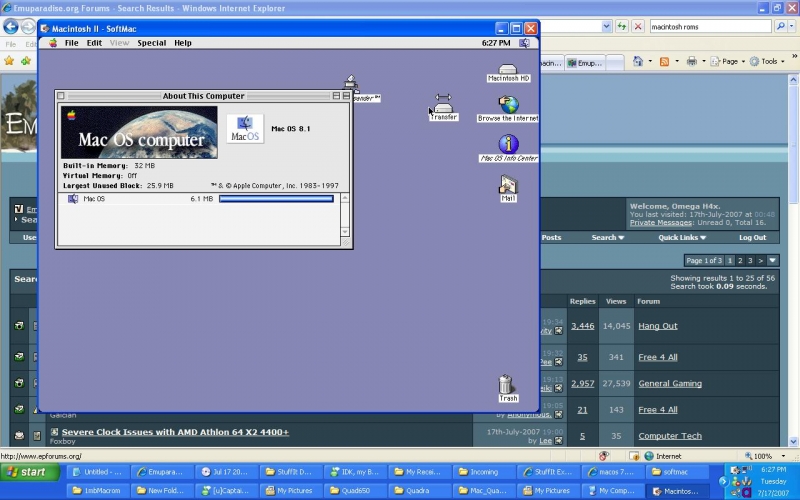The height and width of the screenshot is (500, 800).
Task: Click the Mac OS app icon in memory list
Action: [x=73, y=198]
